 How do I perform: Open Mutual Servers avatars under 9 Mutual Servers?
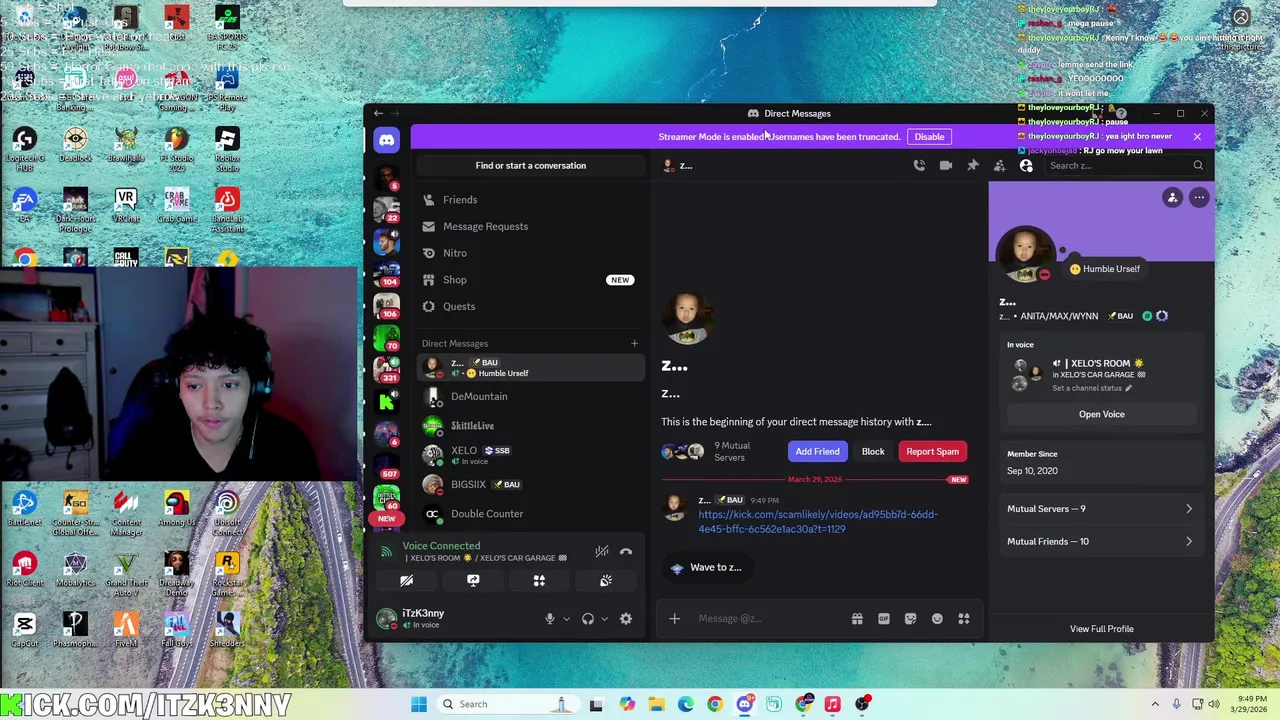(x=682, y=452)
